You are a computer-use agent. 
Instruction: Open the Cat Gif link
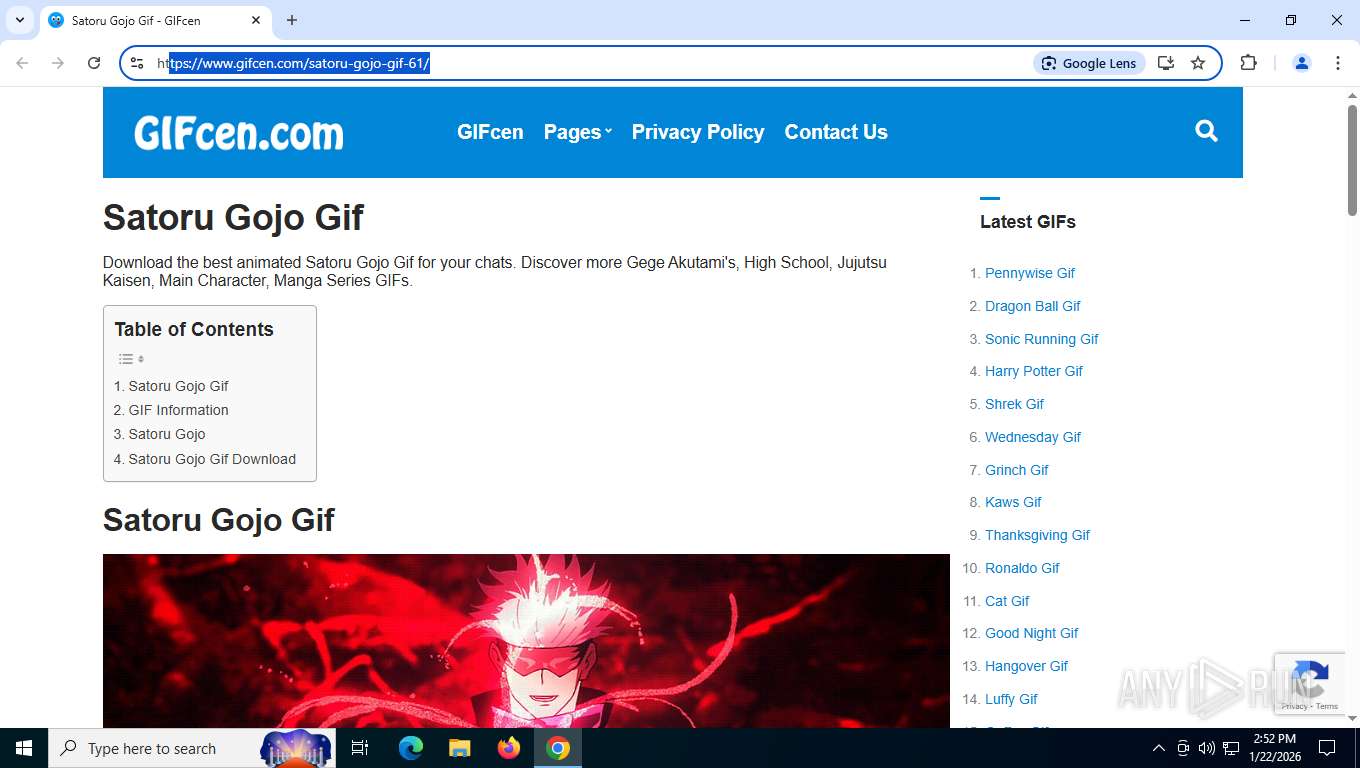(1007, 601)
